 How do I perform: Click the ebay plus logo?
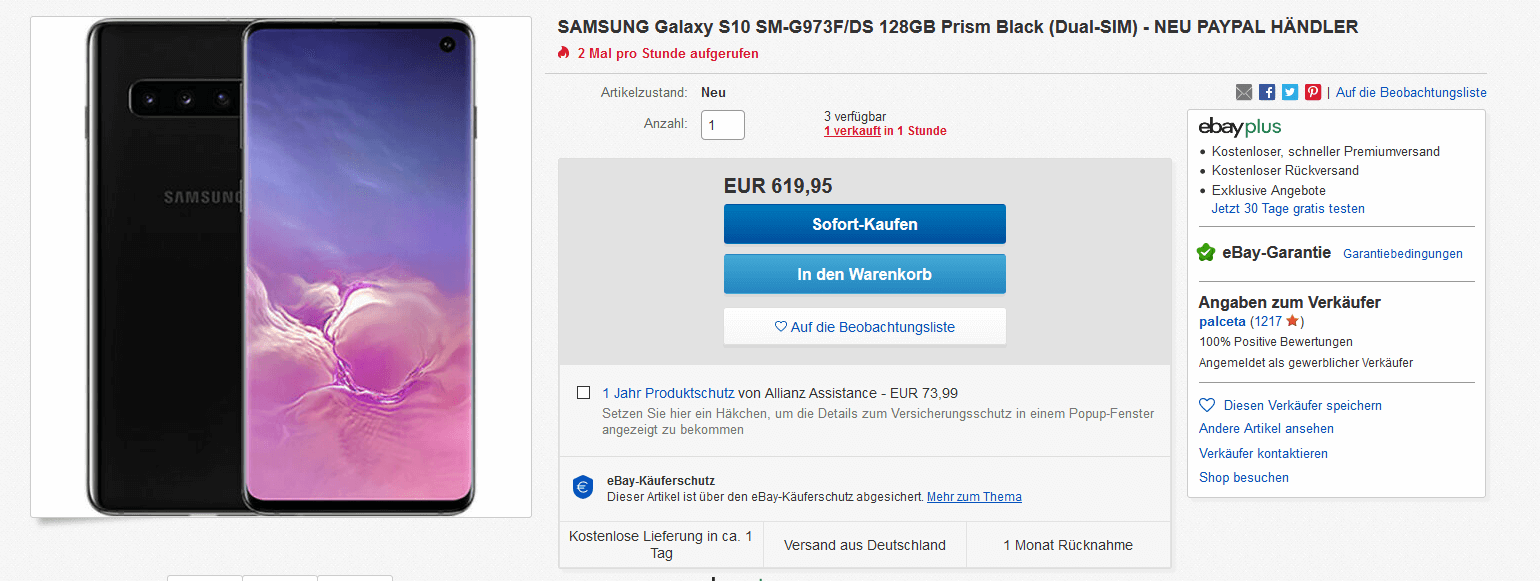click(x=1239, y=127)
